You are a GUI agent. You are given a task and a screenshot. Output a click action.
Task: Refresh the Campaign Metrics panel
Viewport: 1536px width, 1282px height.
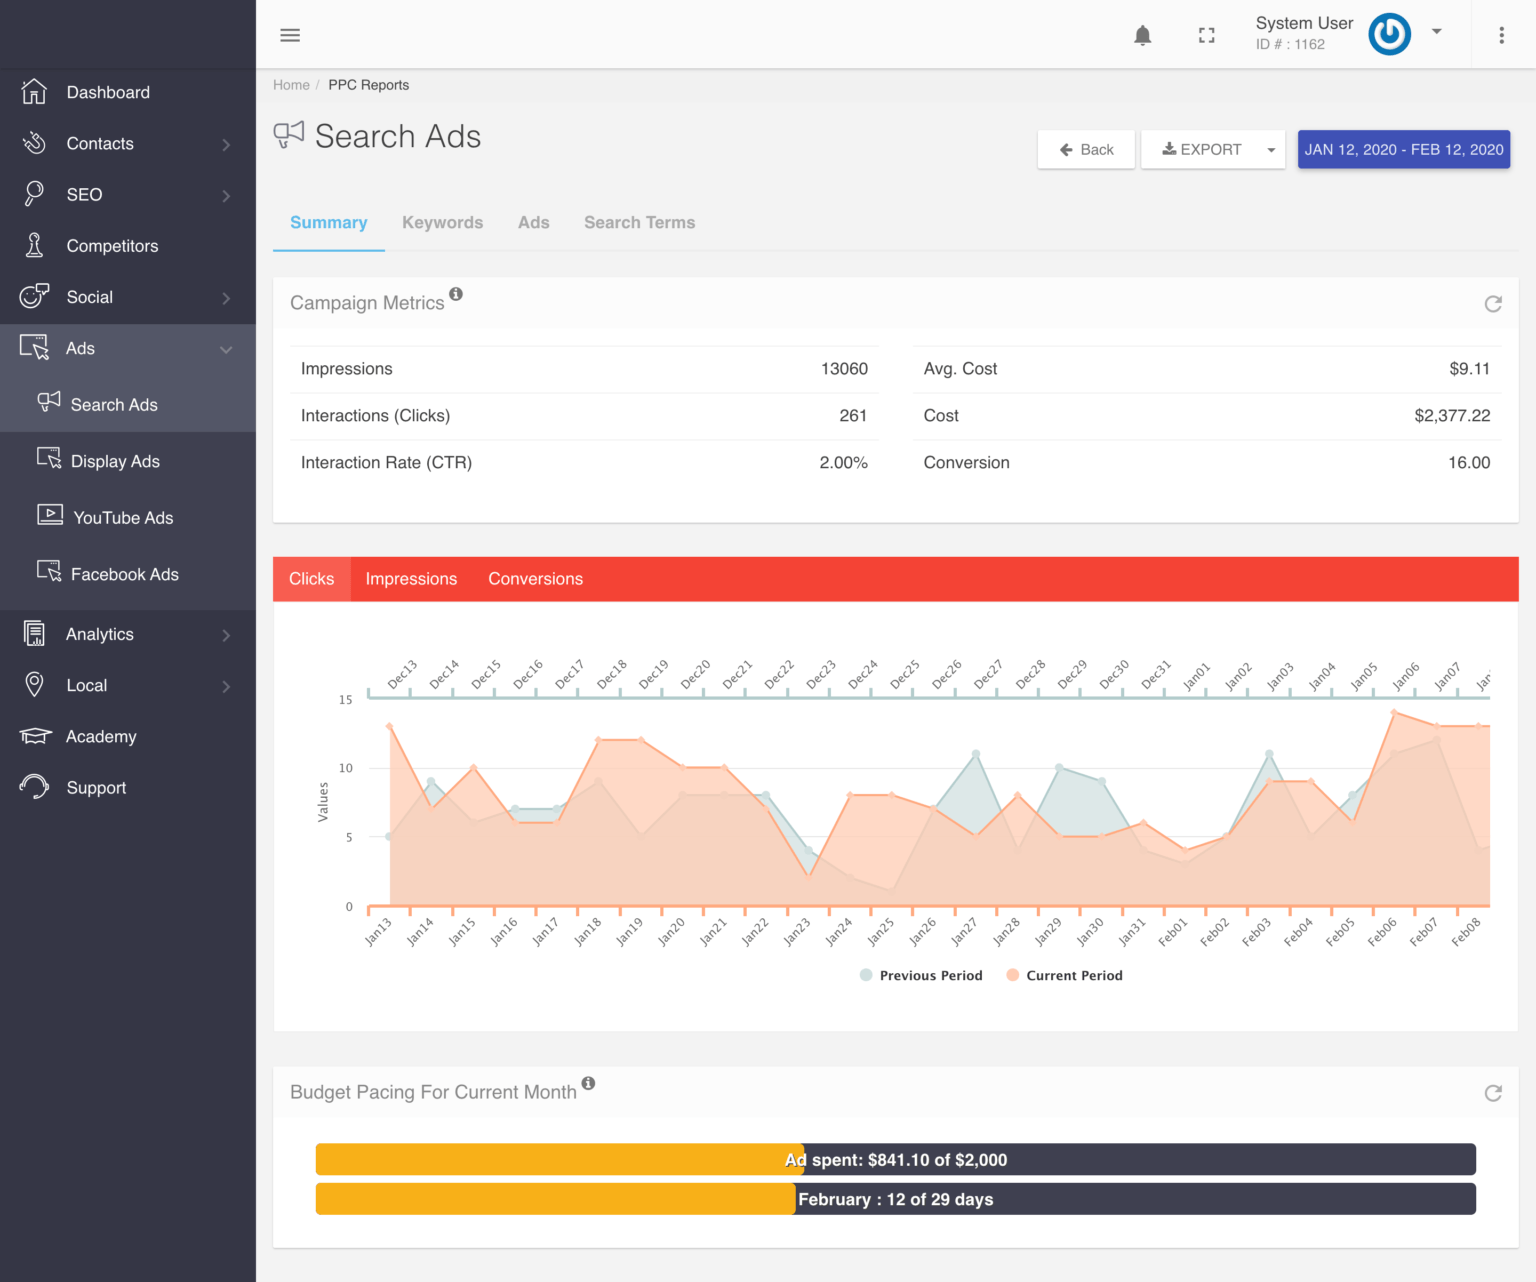click(x=1493, y=303)
